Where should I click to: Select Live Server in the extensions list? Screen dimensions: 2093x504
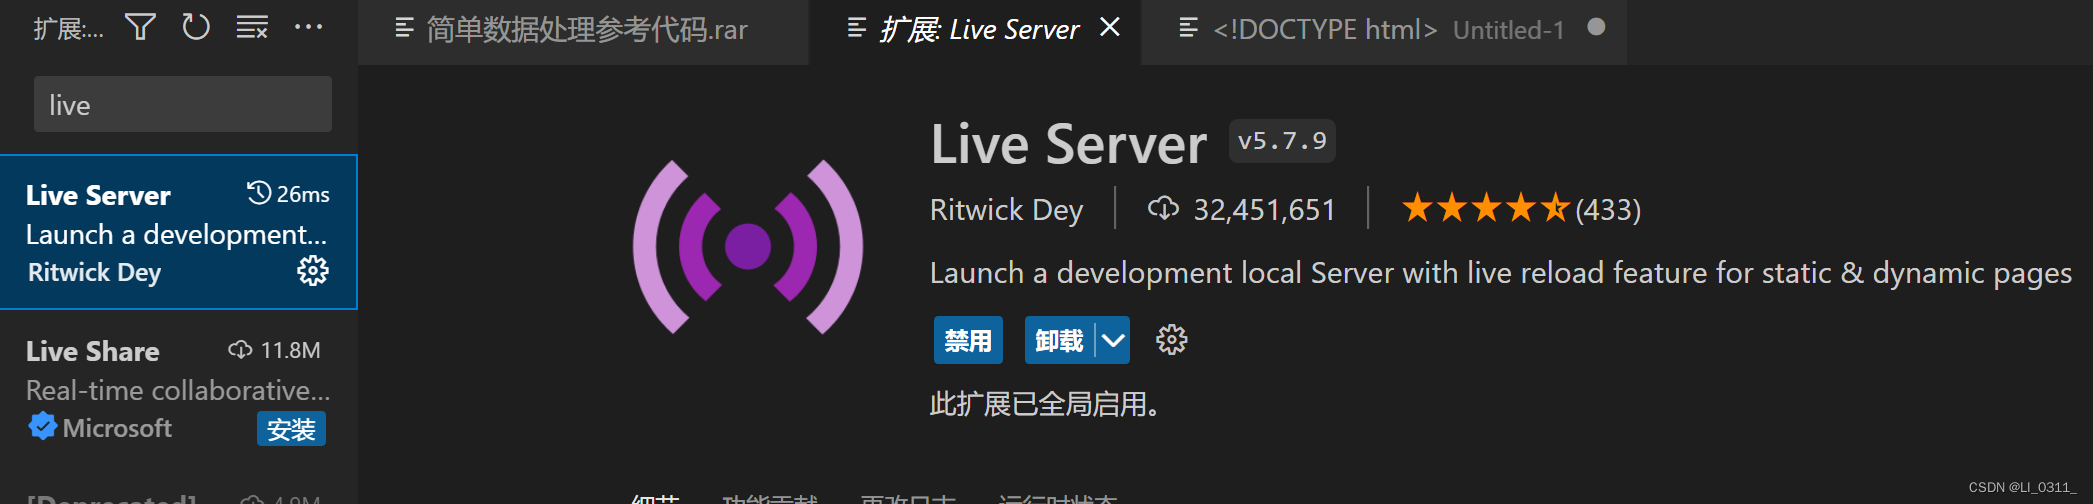179,232
